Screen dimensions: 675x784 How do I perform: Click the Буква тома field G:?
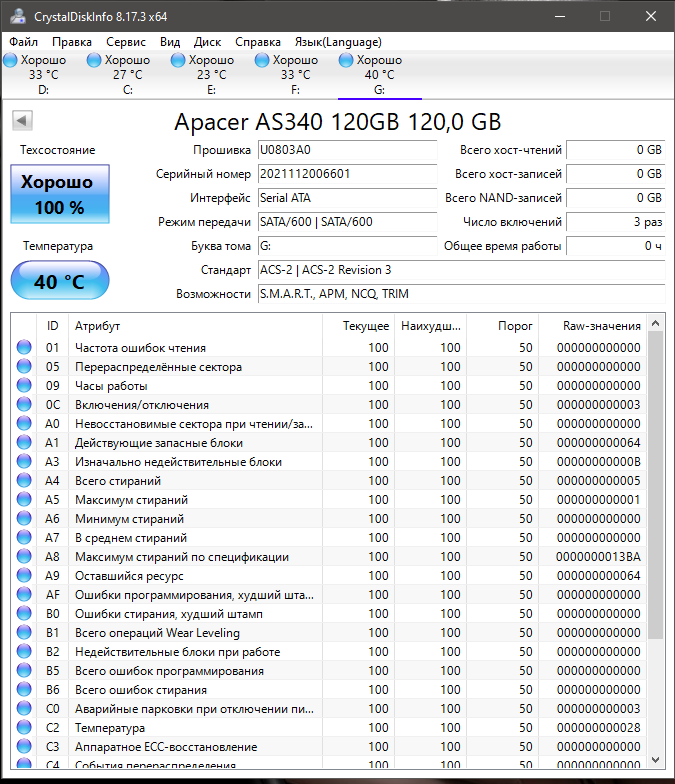348,246
